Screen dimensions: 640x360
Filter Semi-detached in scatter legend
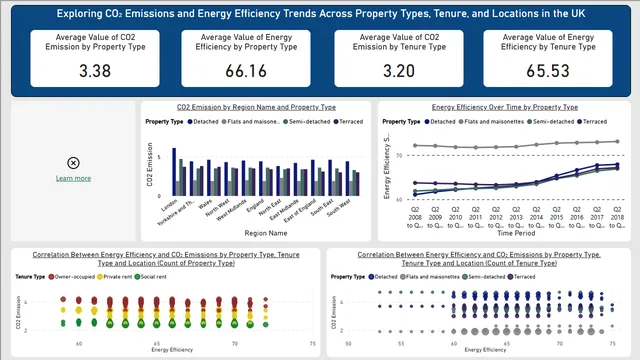coord(484,277)
